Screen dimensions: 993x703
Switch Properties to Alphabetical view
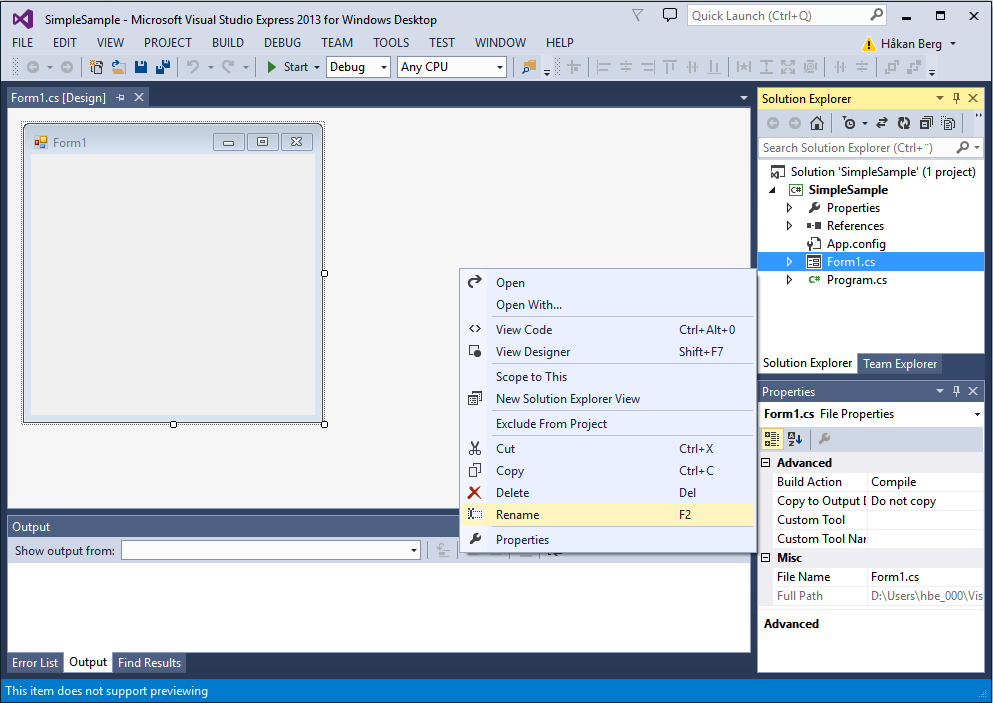tap(795, 438)
